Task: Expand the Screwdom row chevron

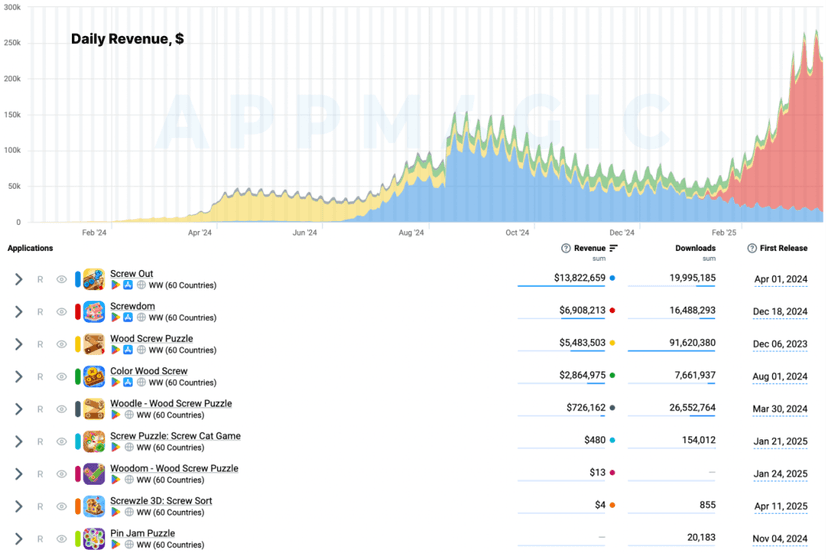Action: [19, 312]
